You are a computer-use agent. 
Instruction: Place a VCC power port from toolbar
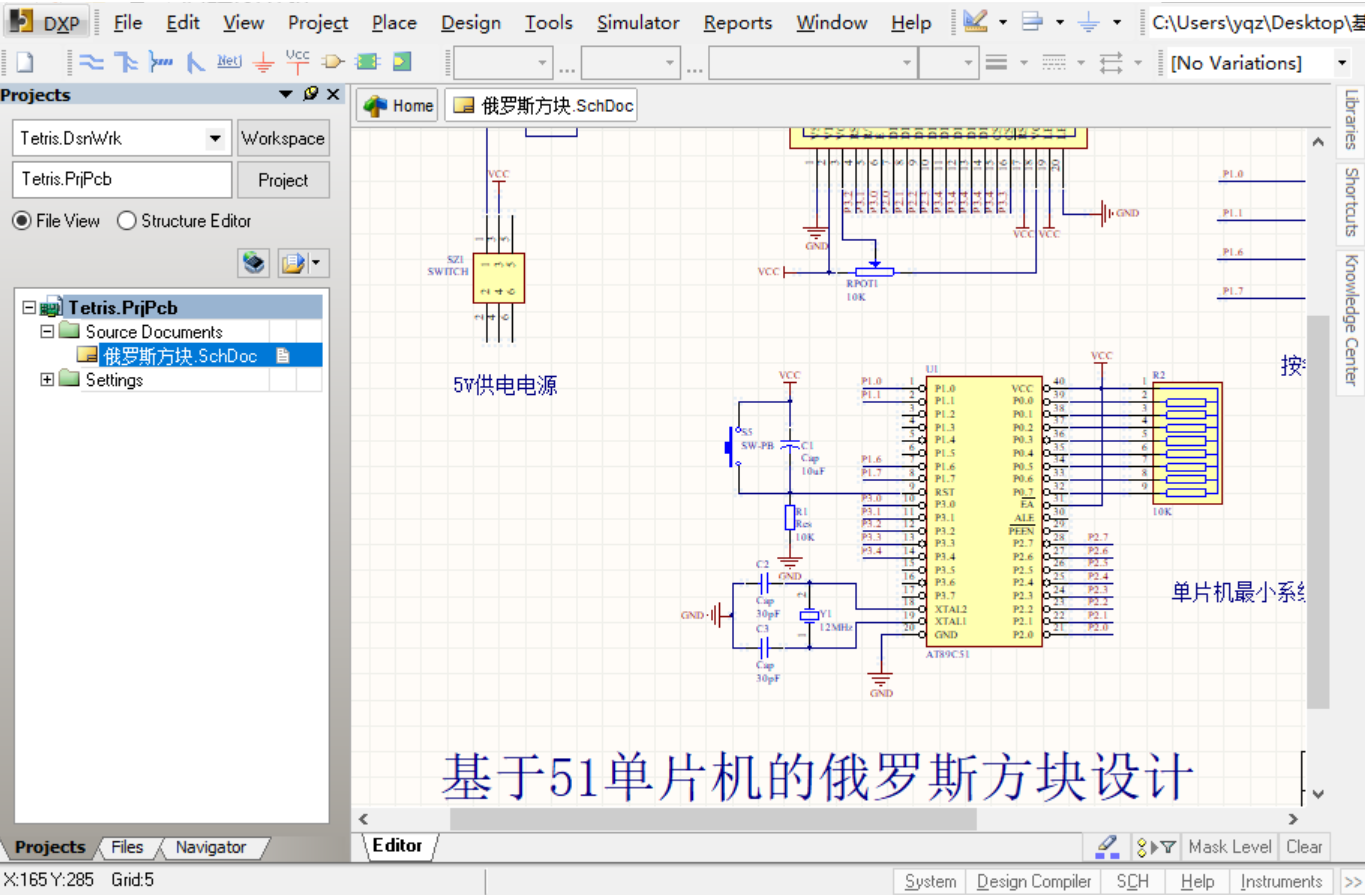pos(297,61)
